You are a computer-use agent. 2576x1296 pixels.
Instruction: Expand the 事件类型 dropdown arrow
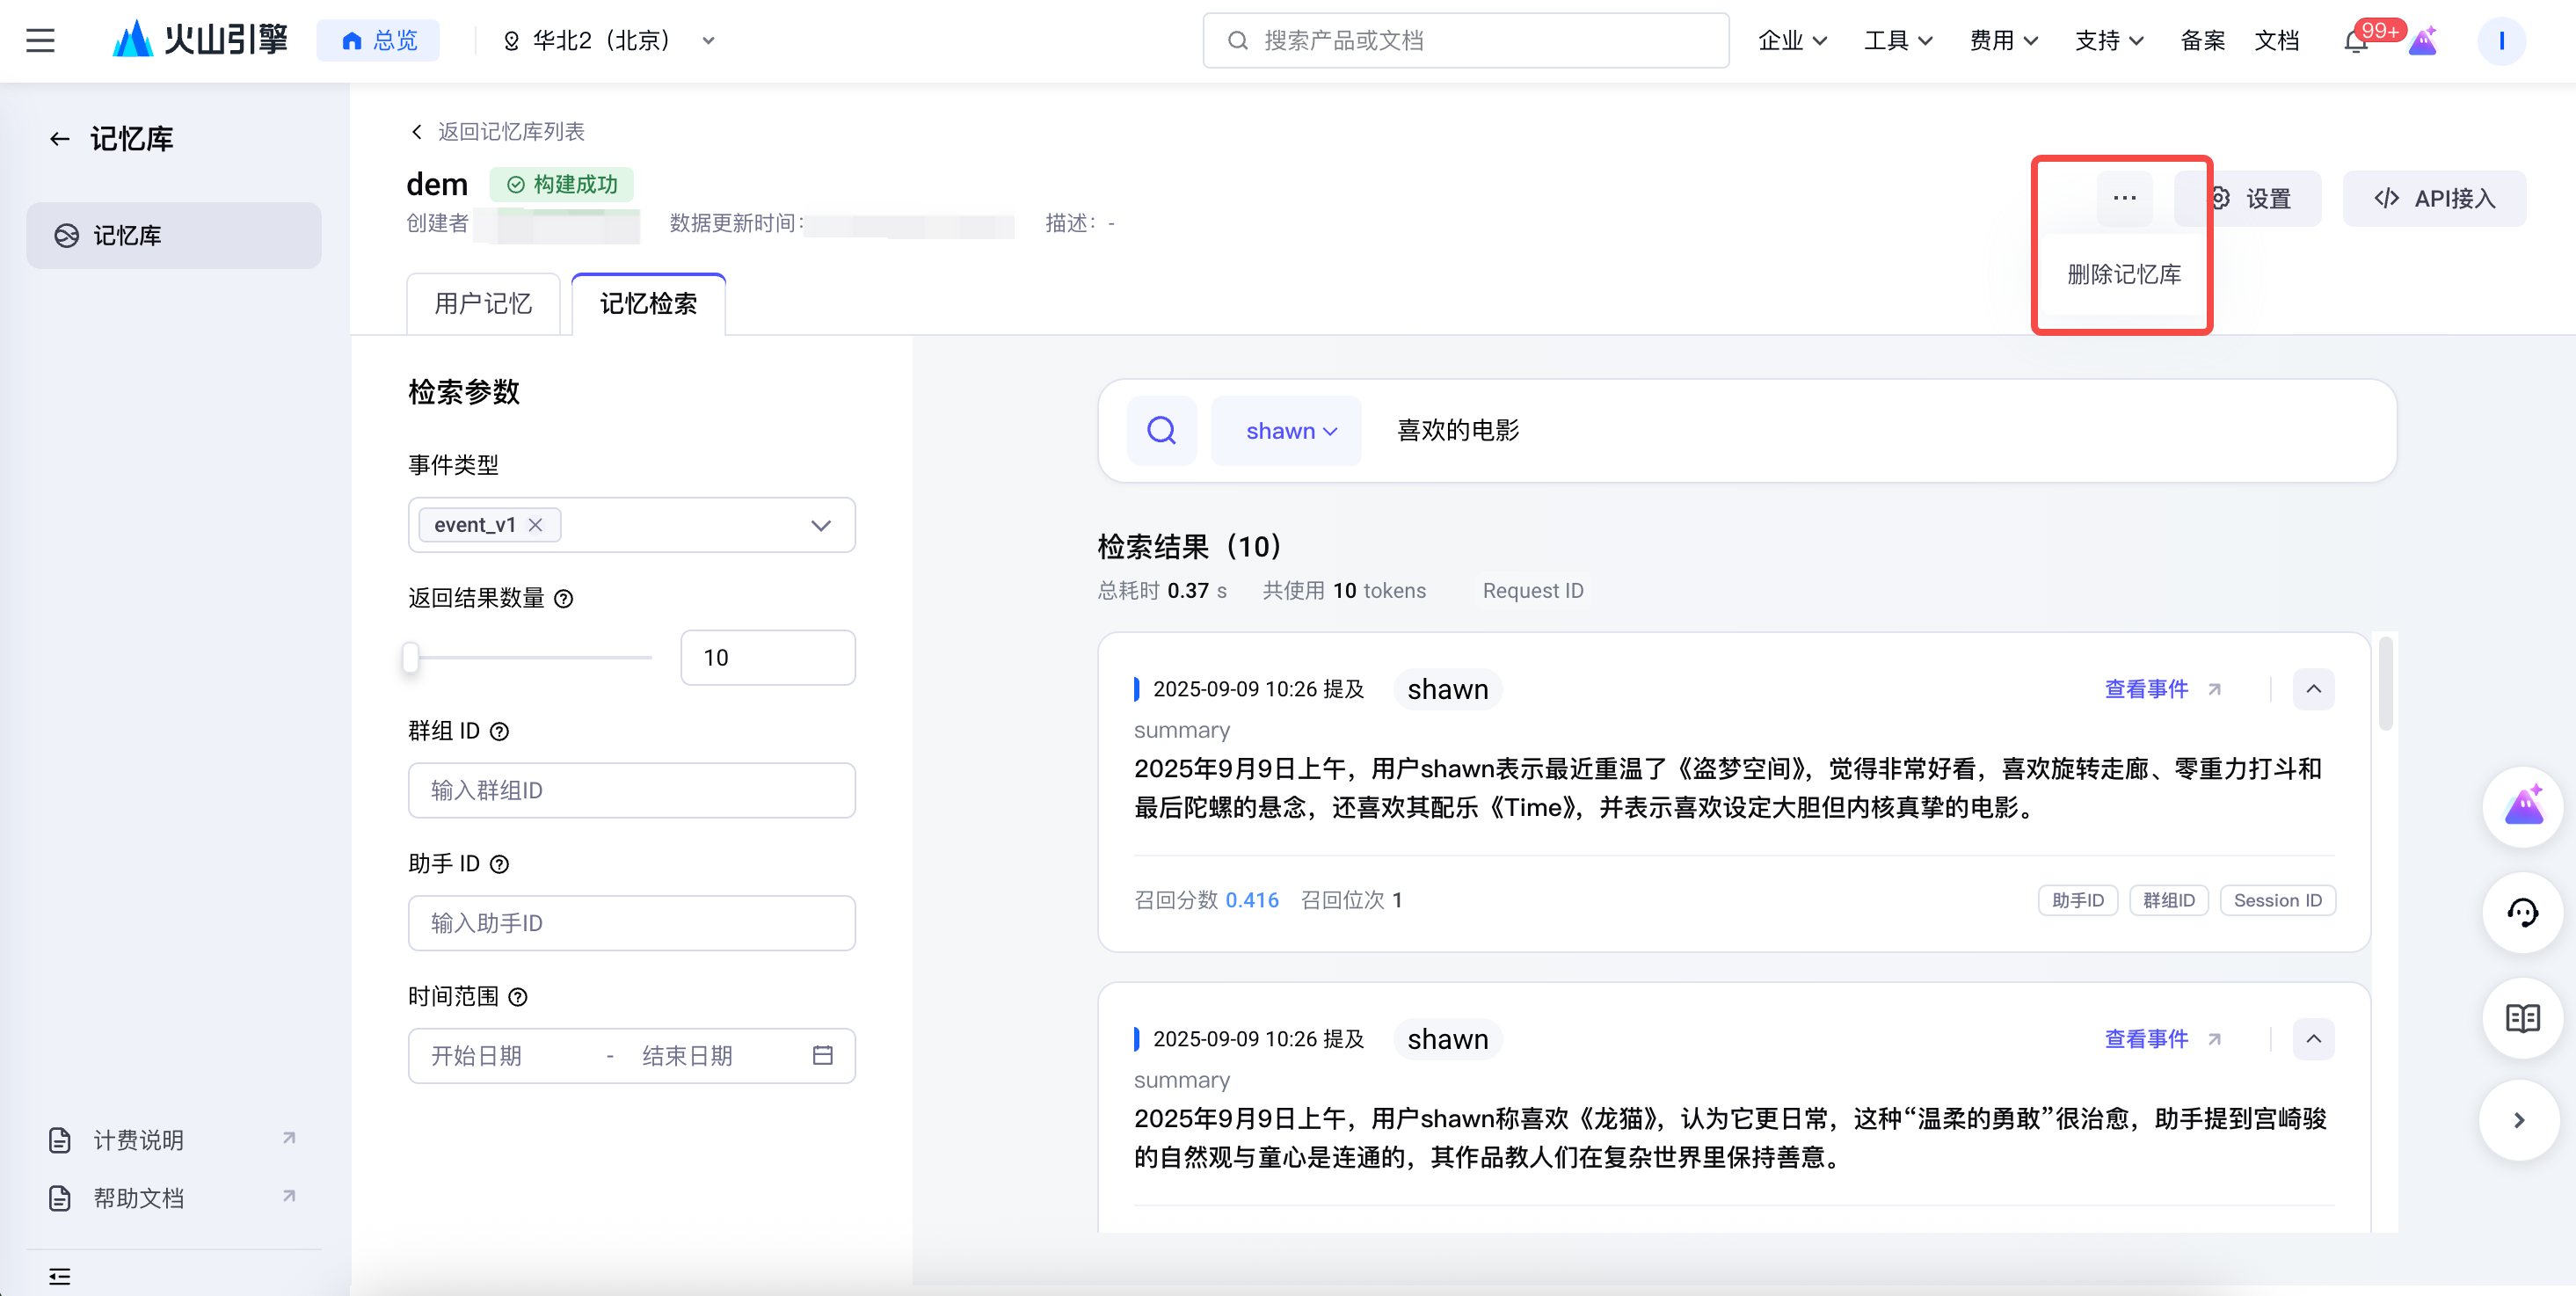point(820,525)
